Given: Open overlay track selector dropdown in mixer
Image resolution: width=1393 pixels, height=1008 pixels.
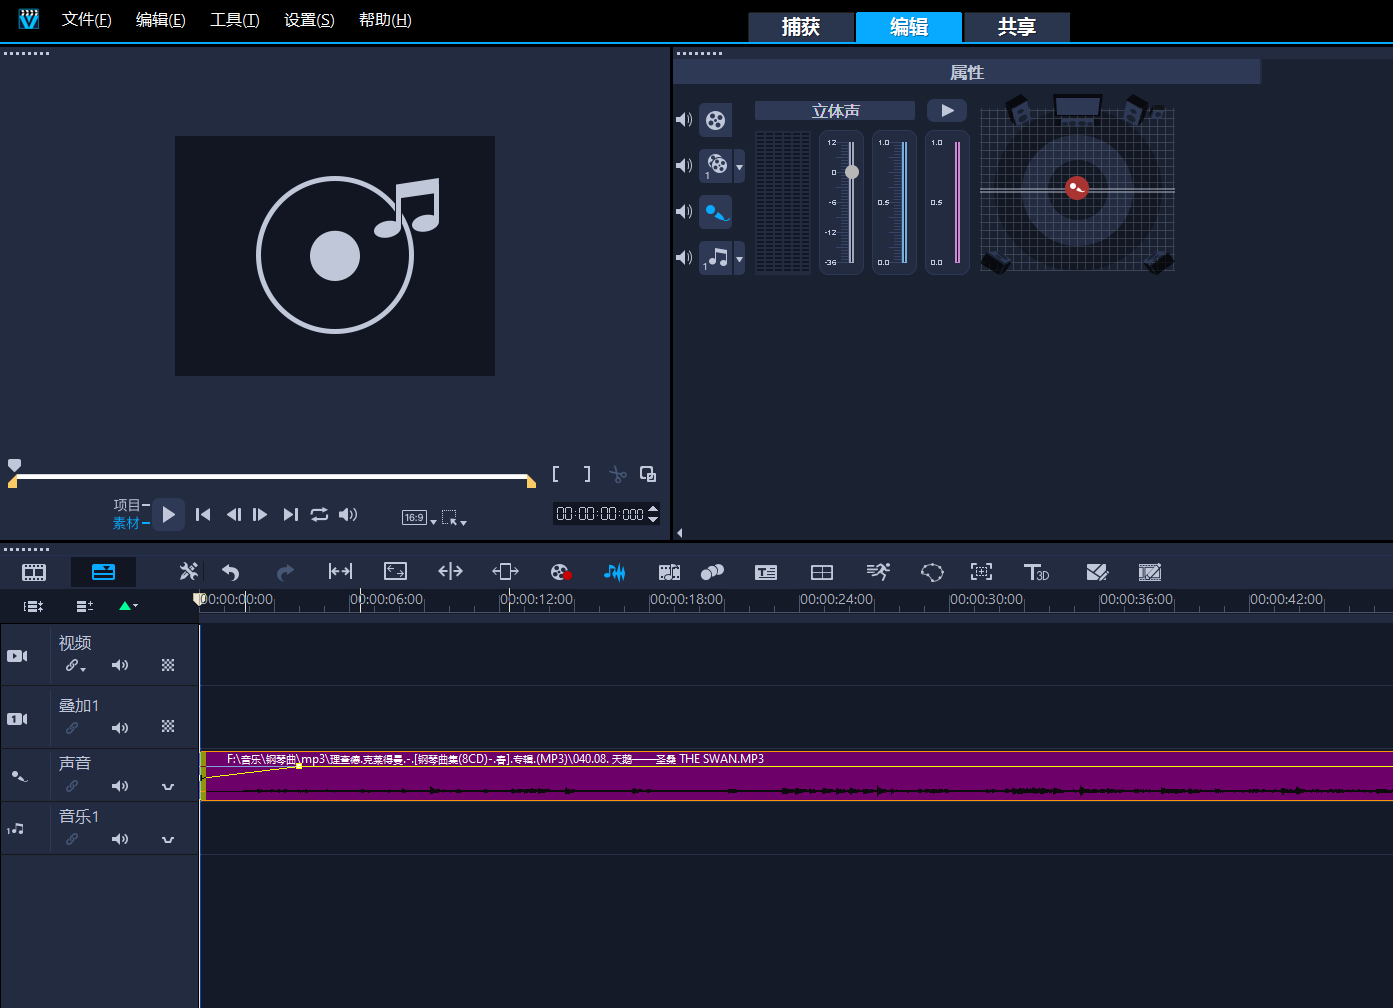Looking at the screenshot, I should pos(739,166).
